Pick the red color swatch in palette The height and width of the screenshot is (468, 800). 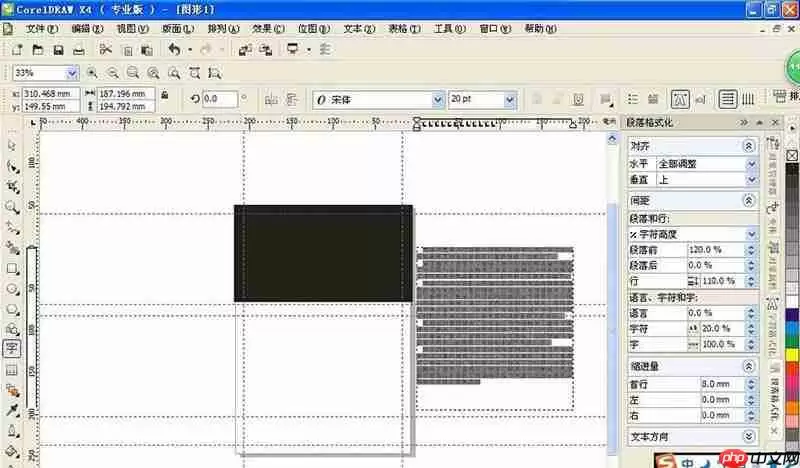(792, 368)
